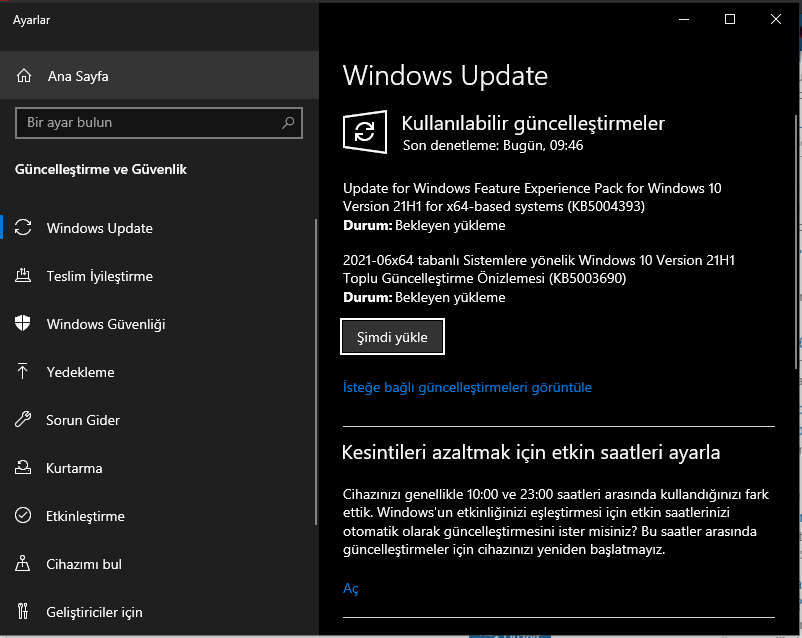Click the 'Kesintileri azaltmak için etkin saatleri ayarla' heading
Screen dimensions: 802x638
(x=531, y=453)
